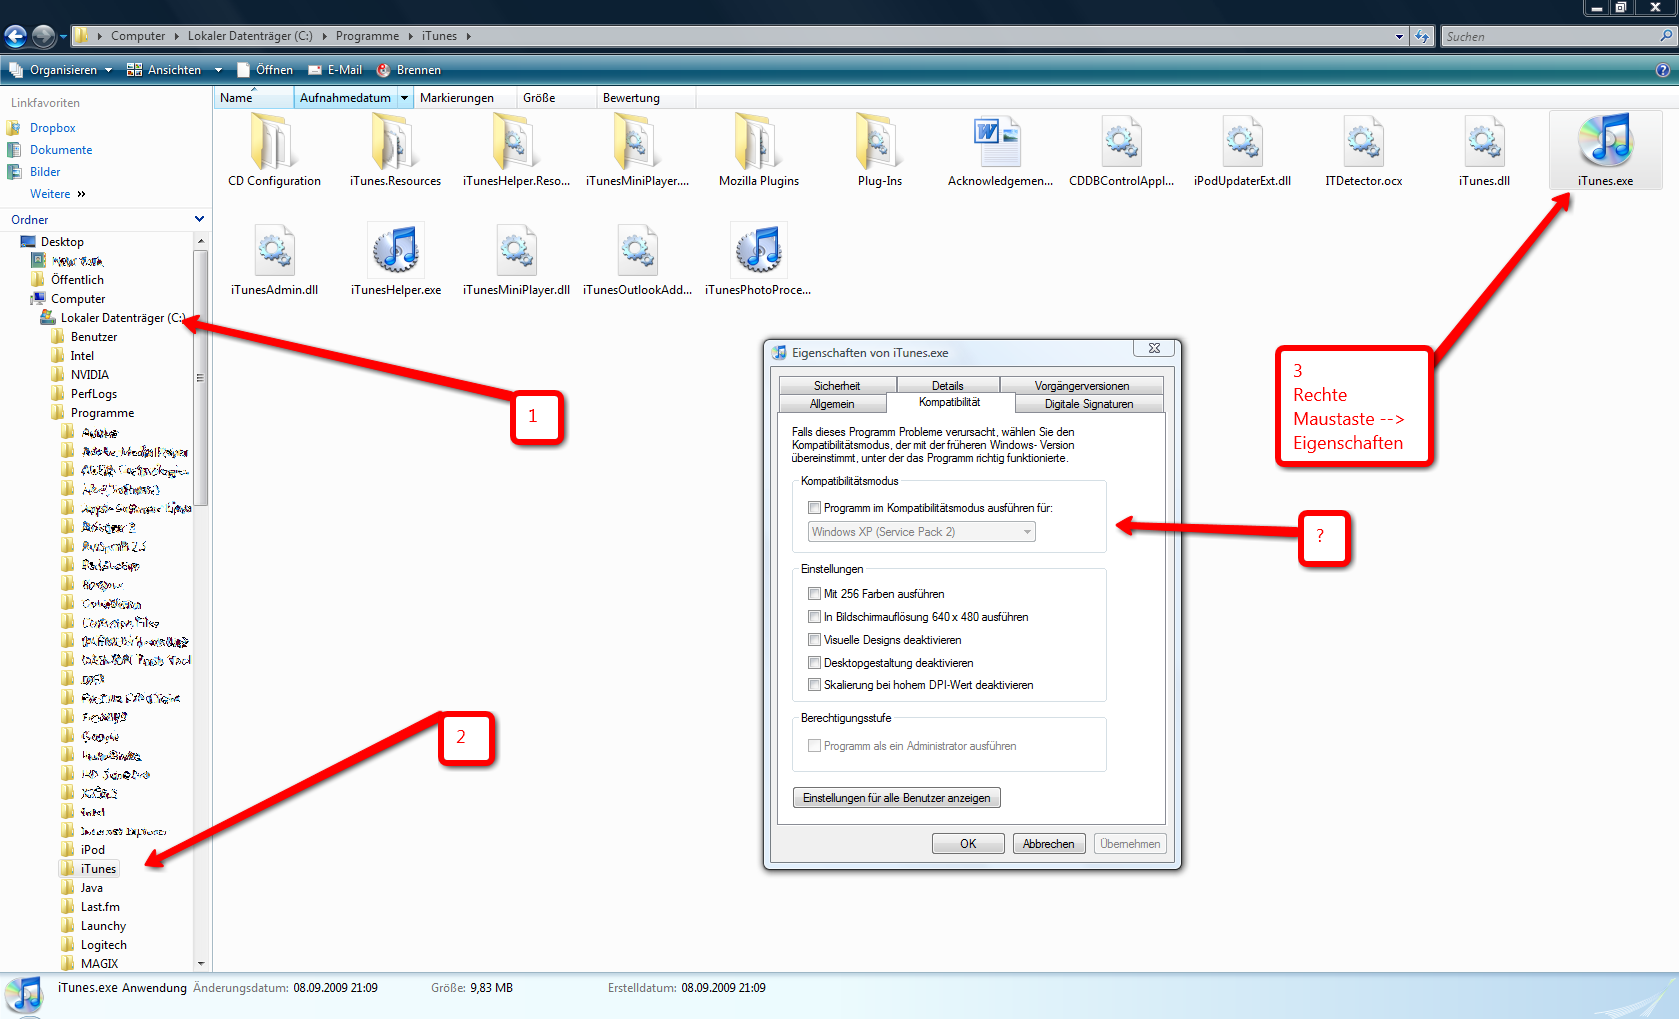
Task: Open the Dokumente favorite link
Action: coord(61,150)
